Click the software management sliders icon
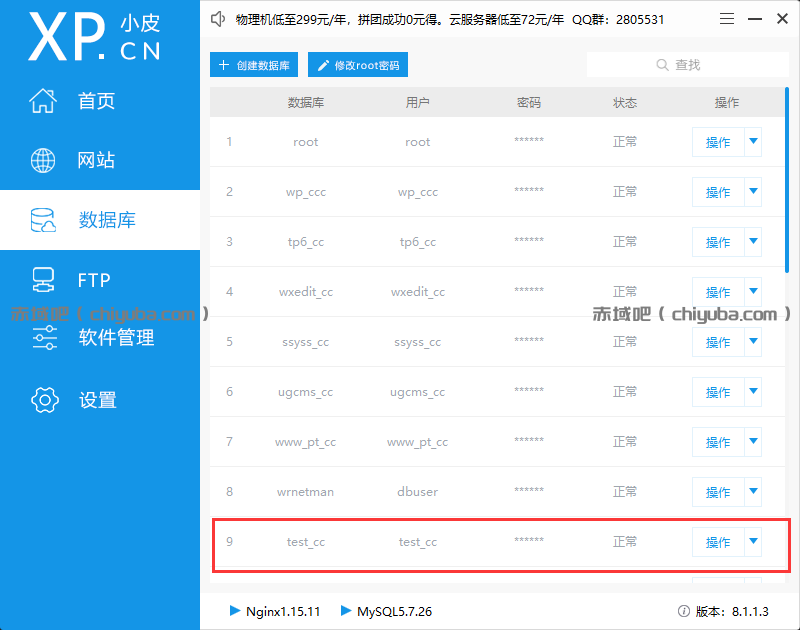800x630 pixels. point(44,337)
